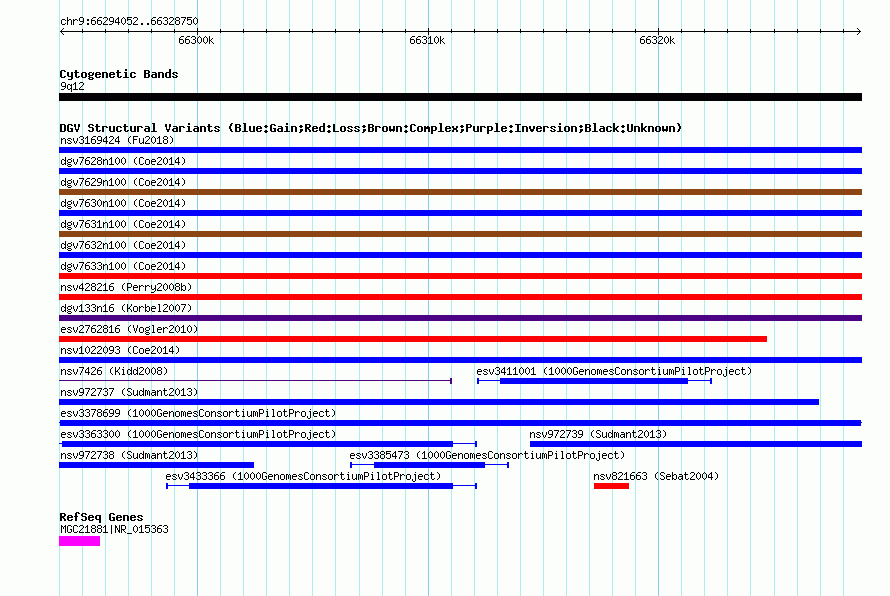Click the red nsv821663 (Sebat2004) bar
The width and height of the screenshot is (890, 596).
611,486
